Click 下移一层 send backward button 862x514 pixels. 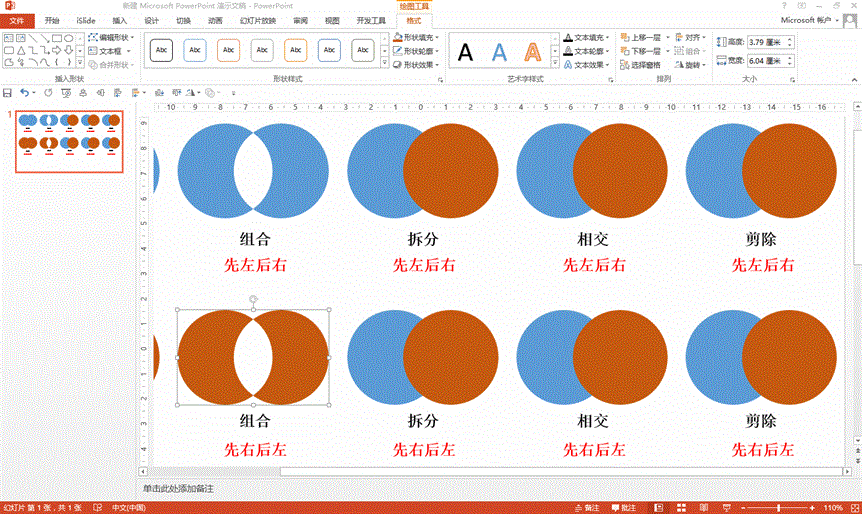pyautogui.click(x=643, y=51)
